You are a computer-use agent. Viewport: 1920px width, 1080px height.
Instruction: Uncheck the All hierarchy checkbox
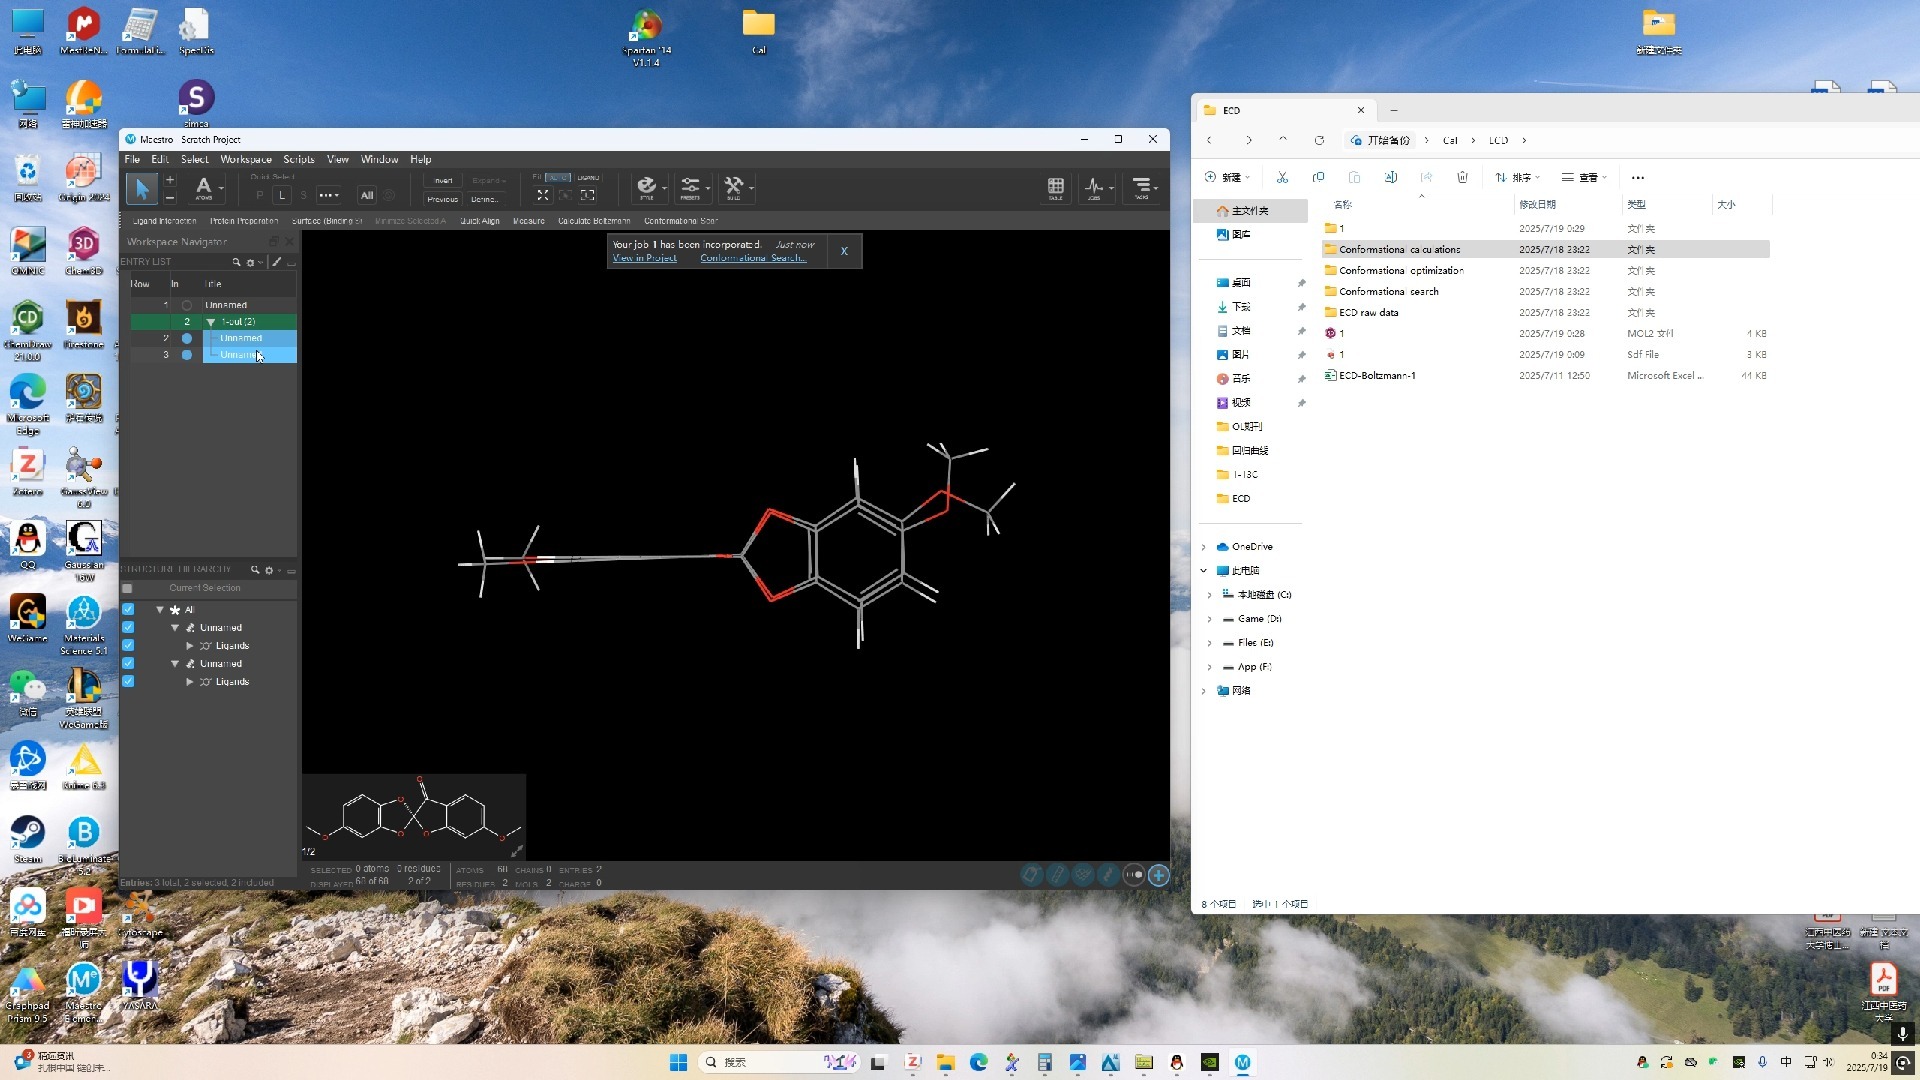[x=128, y=609]
